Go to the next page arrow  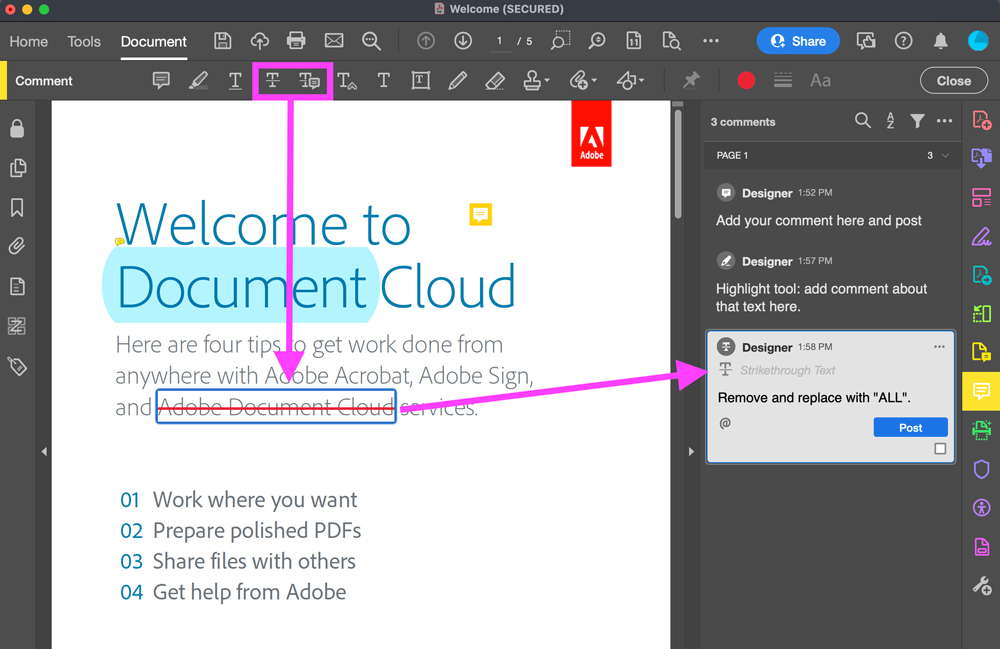463,41
